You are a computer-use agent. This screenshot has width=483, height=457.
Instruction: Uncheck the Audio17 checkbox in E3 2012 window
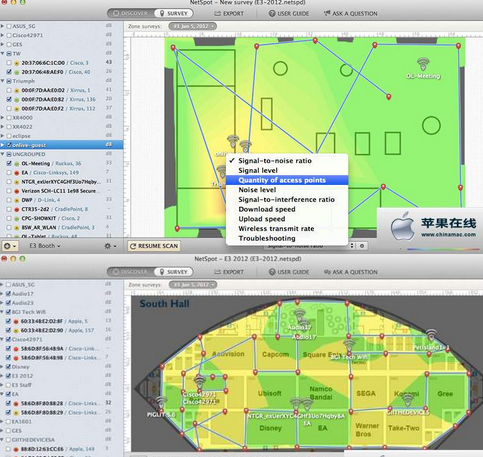tap(9, 294)
